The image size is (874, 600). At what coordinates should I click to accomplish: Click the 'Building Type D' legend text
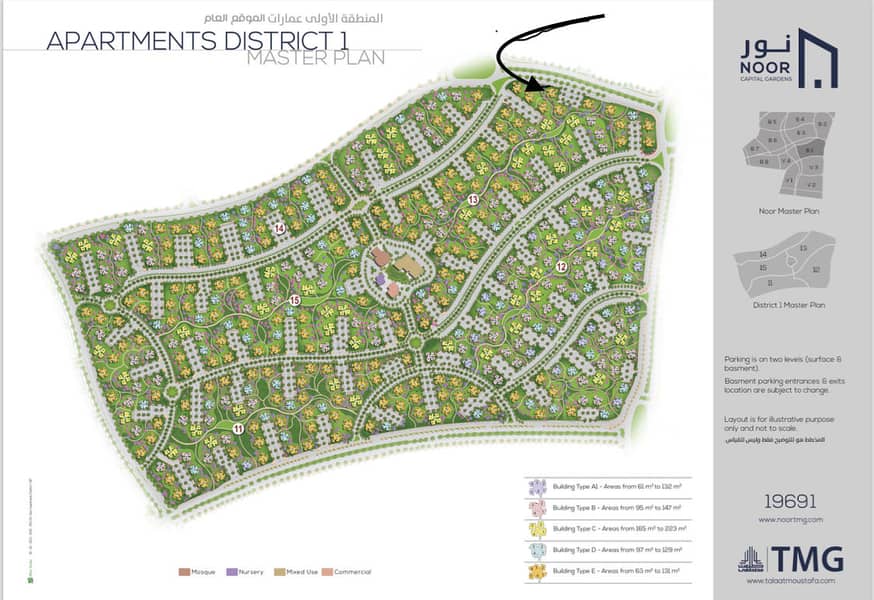click(617, 550)
